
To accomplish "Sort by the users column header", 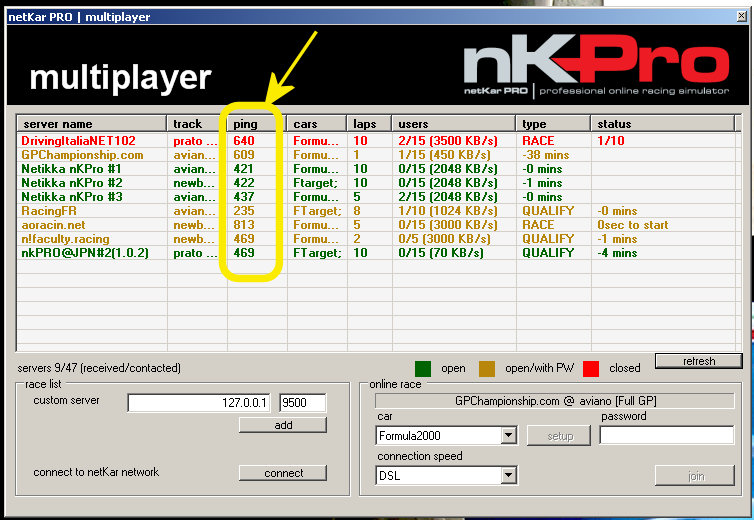I will click(x=453, y=124).
